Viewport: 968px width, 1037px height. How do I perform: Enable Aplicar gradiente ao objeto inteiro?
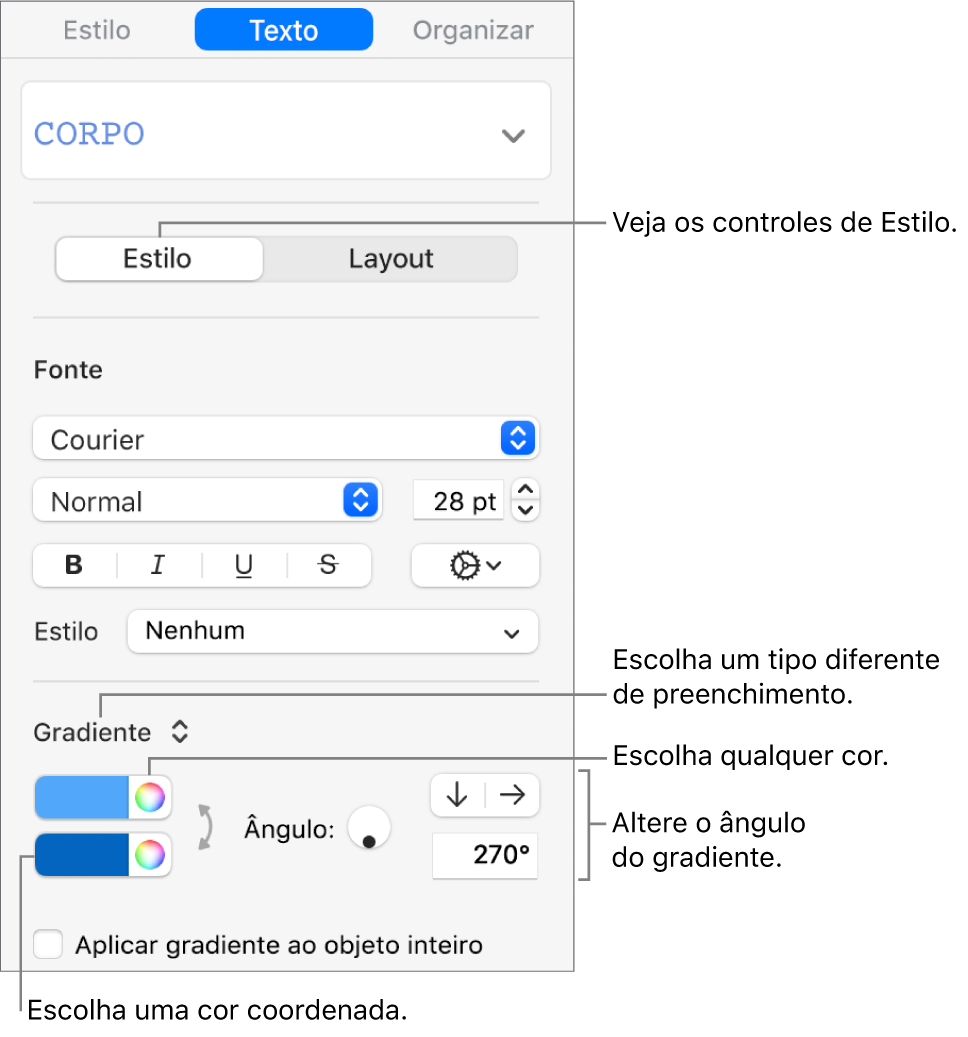pyautogui.click(x=48, y=945)
